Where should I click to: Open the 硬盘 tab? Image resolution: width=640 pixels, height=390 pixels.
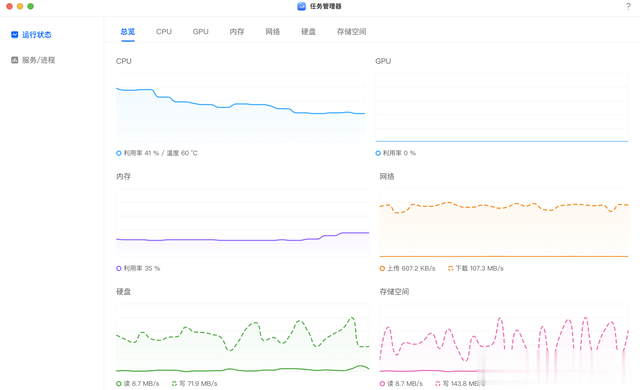coord(309,32)
